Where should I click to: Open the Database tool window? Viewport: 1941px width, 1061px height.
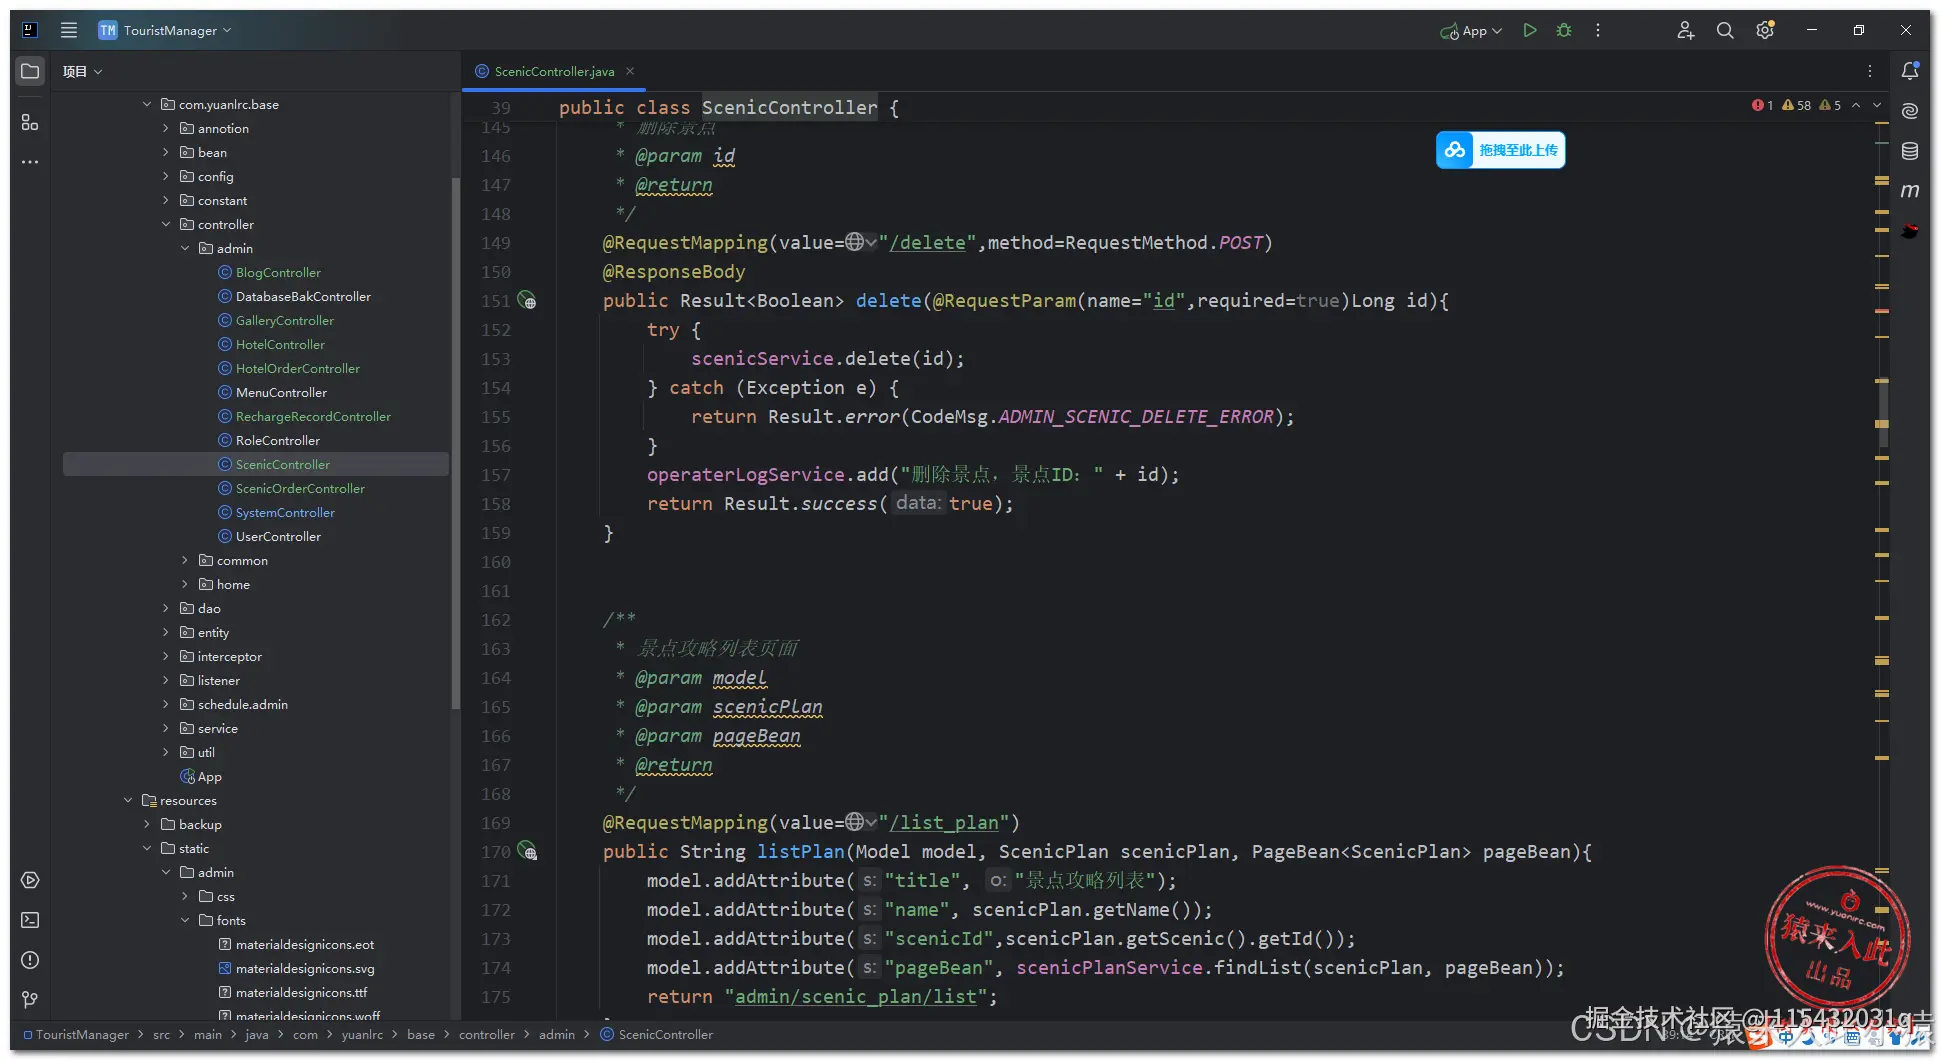point(1910,151)
